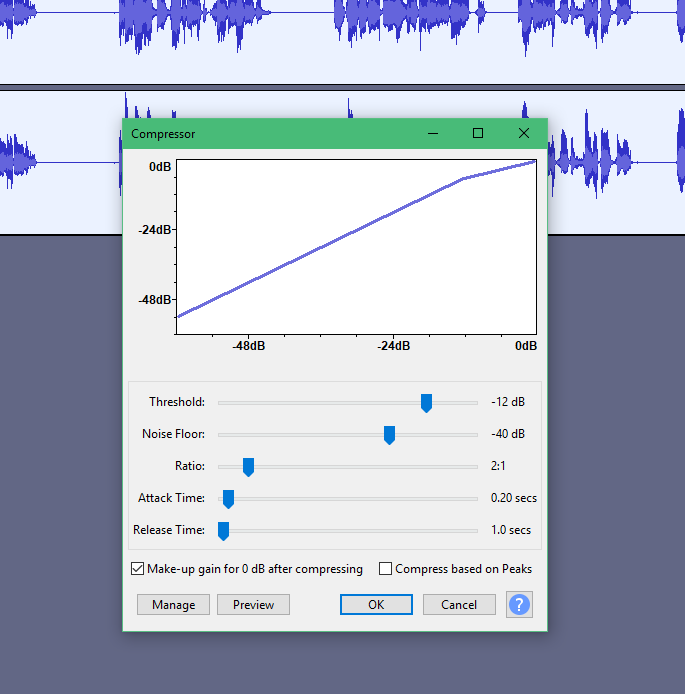
Task: Click the Ratio label
Action: pos(190,466)
